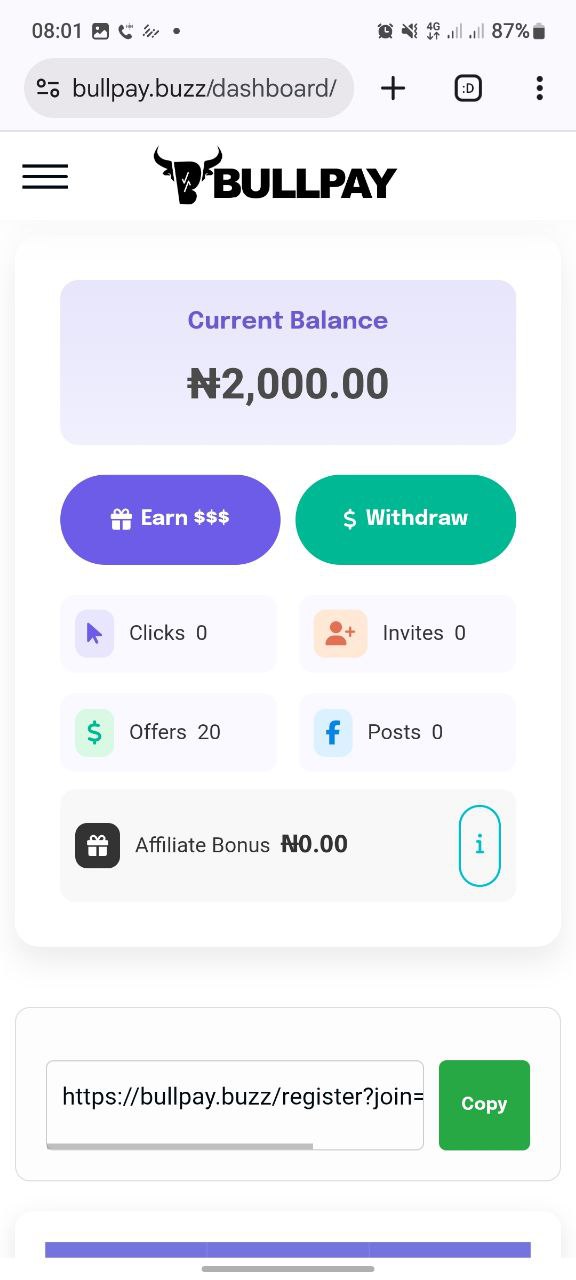Tap the Facebook Posts icon
576x1280 pixels.
(x=333, y=732)
